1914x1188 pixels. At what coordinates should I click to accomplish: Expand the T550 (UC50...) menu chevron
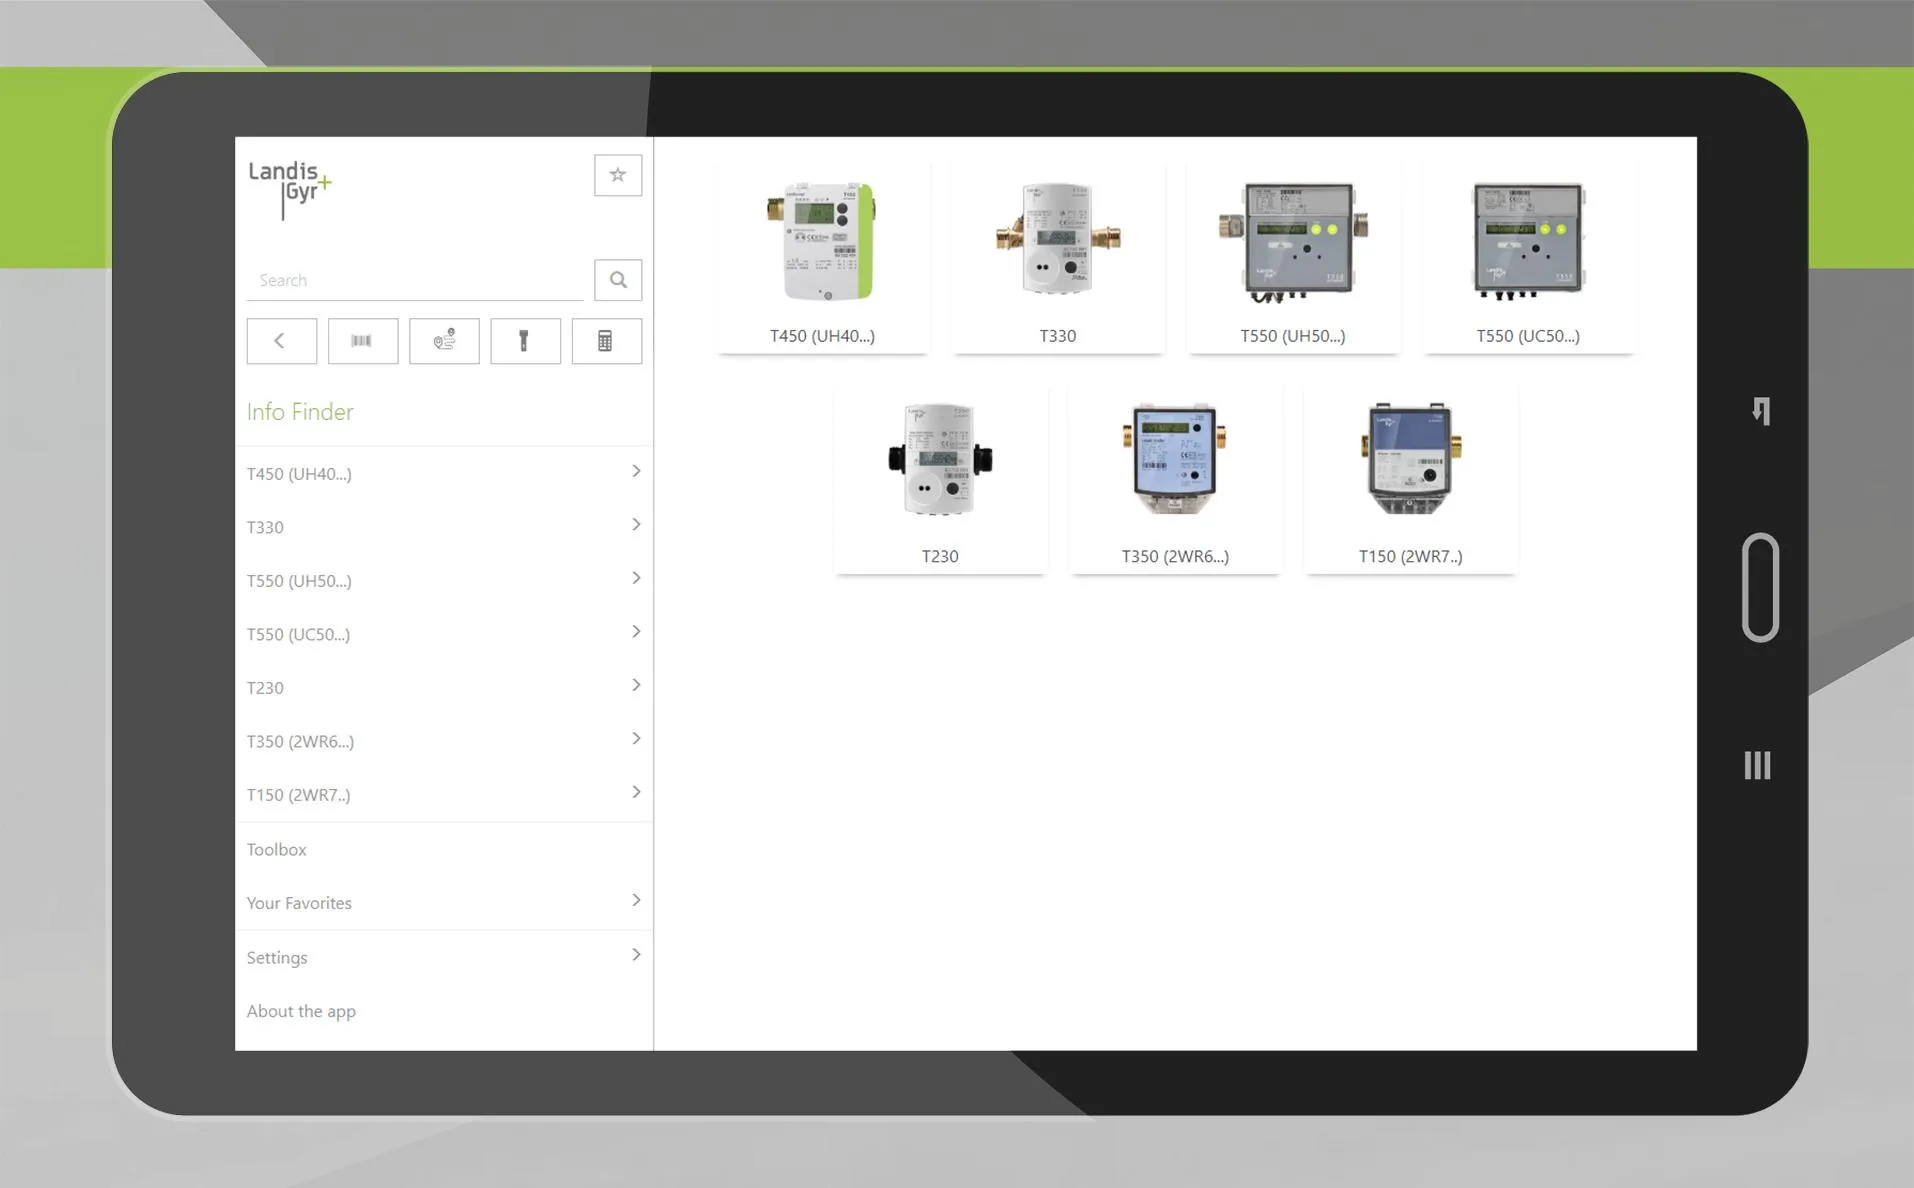click(x=636, y=632)
